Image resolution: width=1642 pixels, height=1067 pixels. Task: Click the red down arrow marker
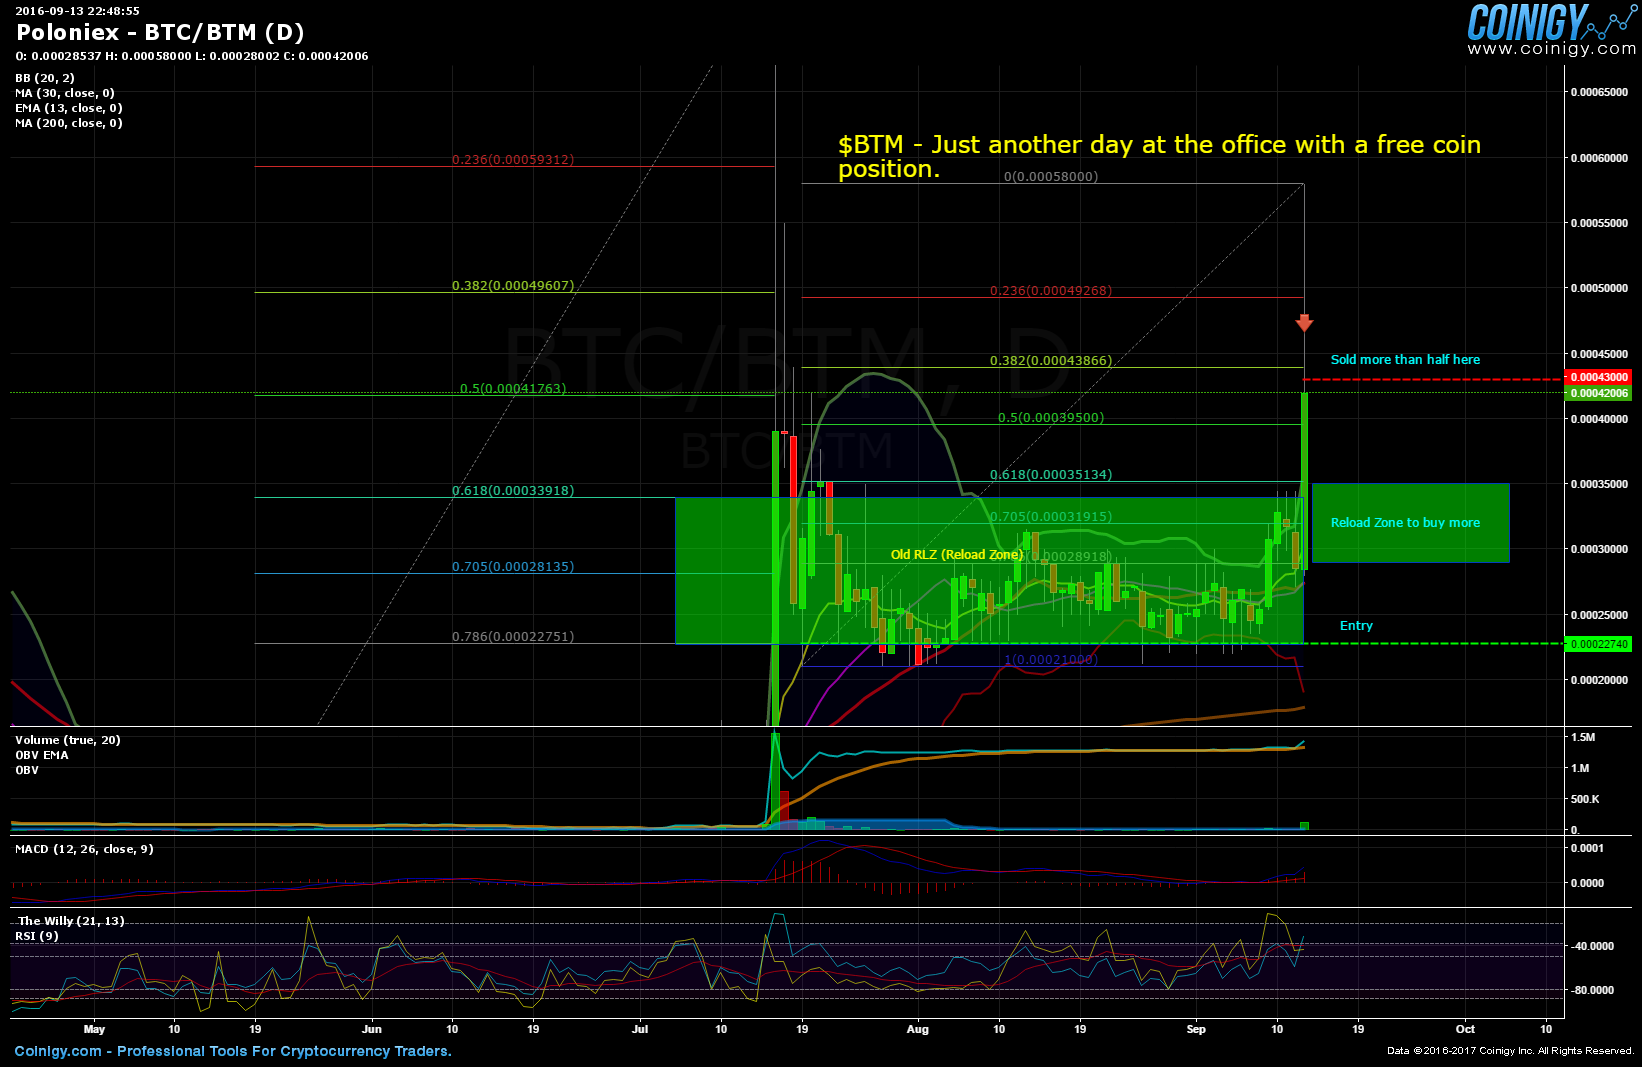1304,322
